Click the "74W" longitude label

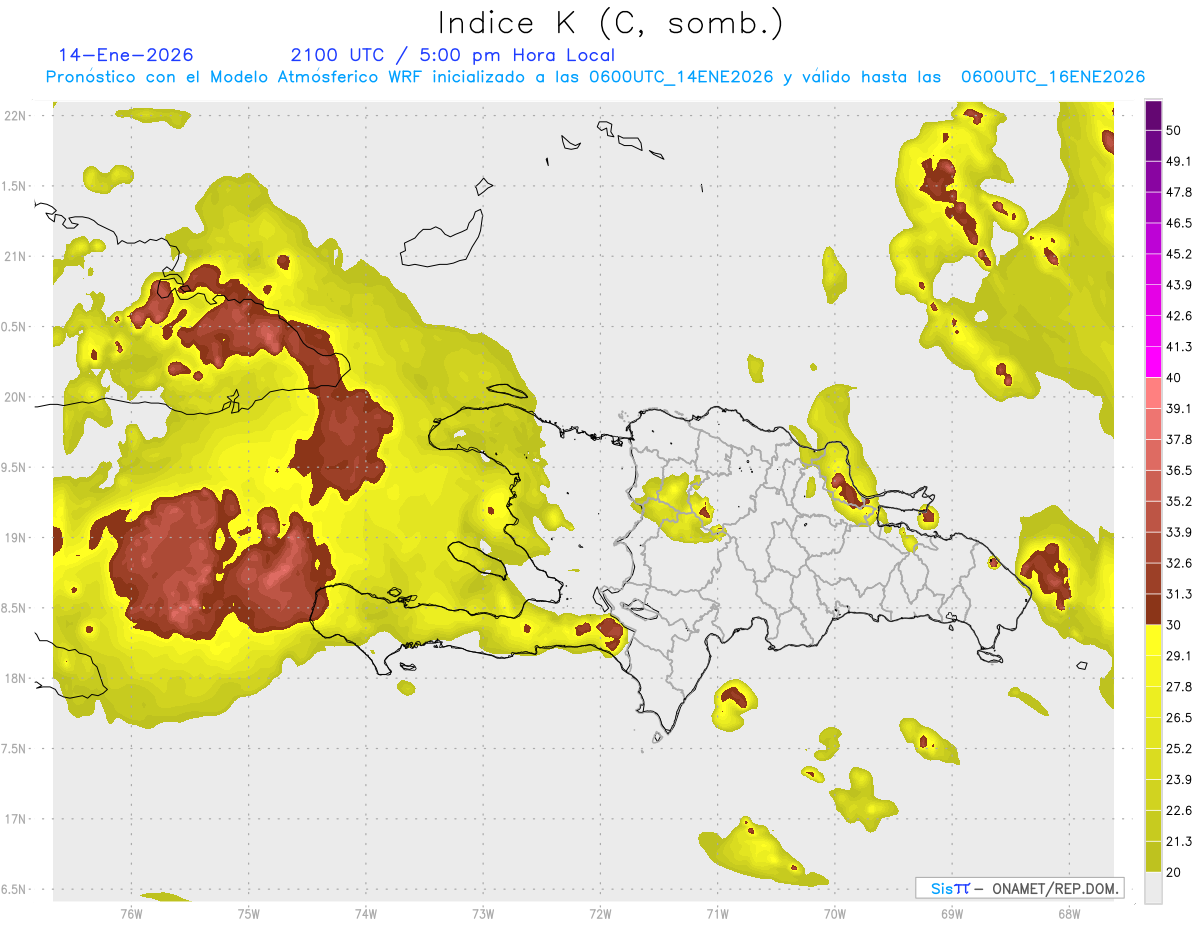366,914
